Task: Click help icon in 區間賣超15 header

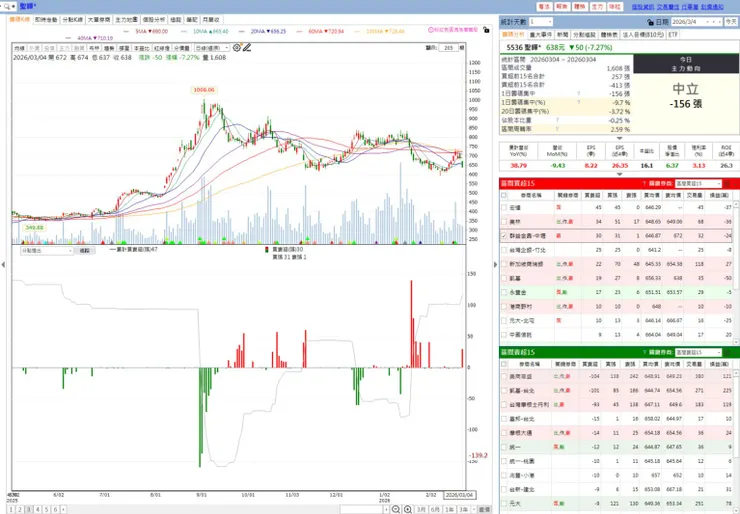Action: pyautogui.click(x=644, y=352)
